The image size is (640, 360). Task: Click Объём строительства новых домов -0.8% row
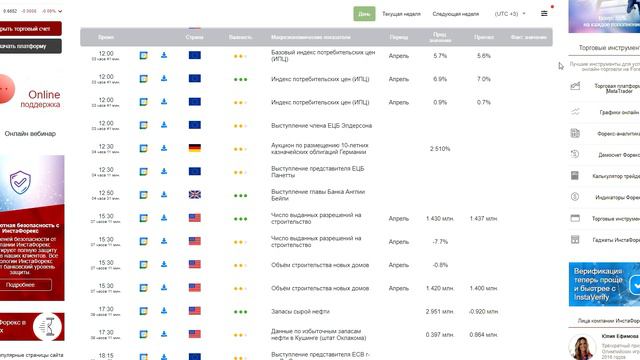[316, 265]
